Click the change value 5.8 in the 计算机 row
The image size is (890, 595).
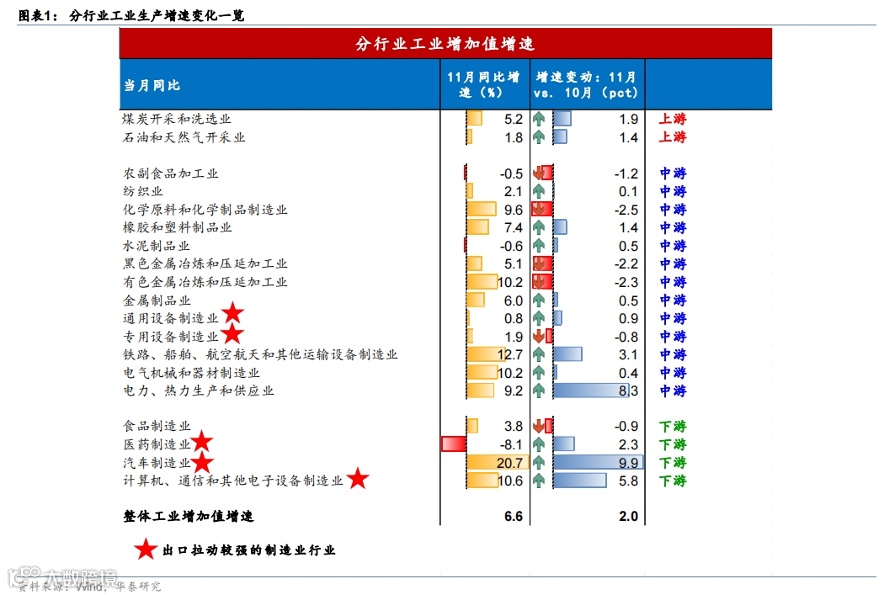coord(629,481)
